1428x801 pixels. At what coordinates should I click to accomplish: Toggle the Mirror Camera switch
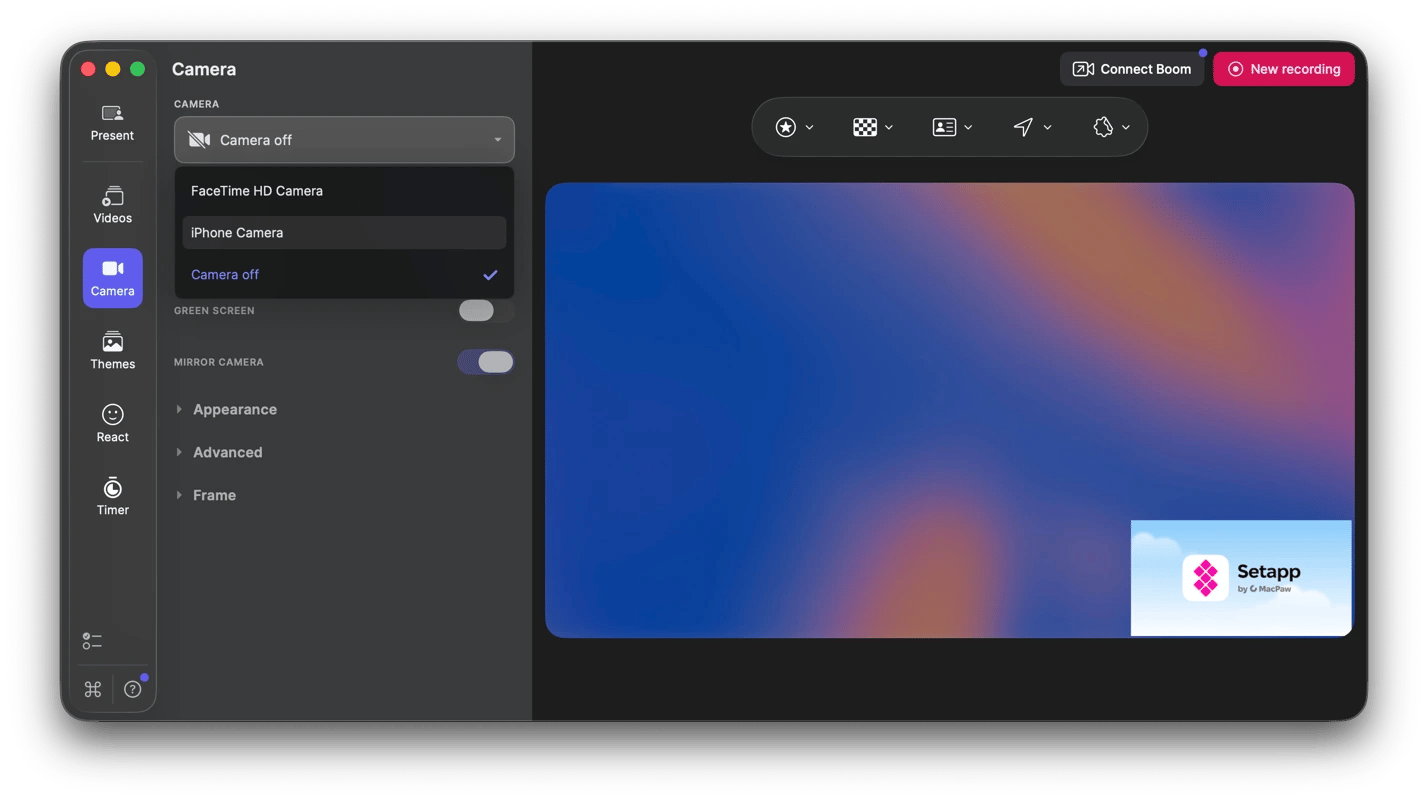tap(486, 362)
